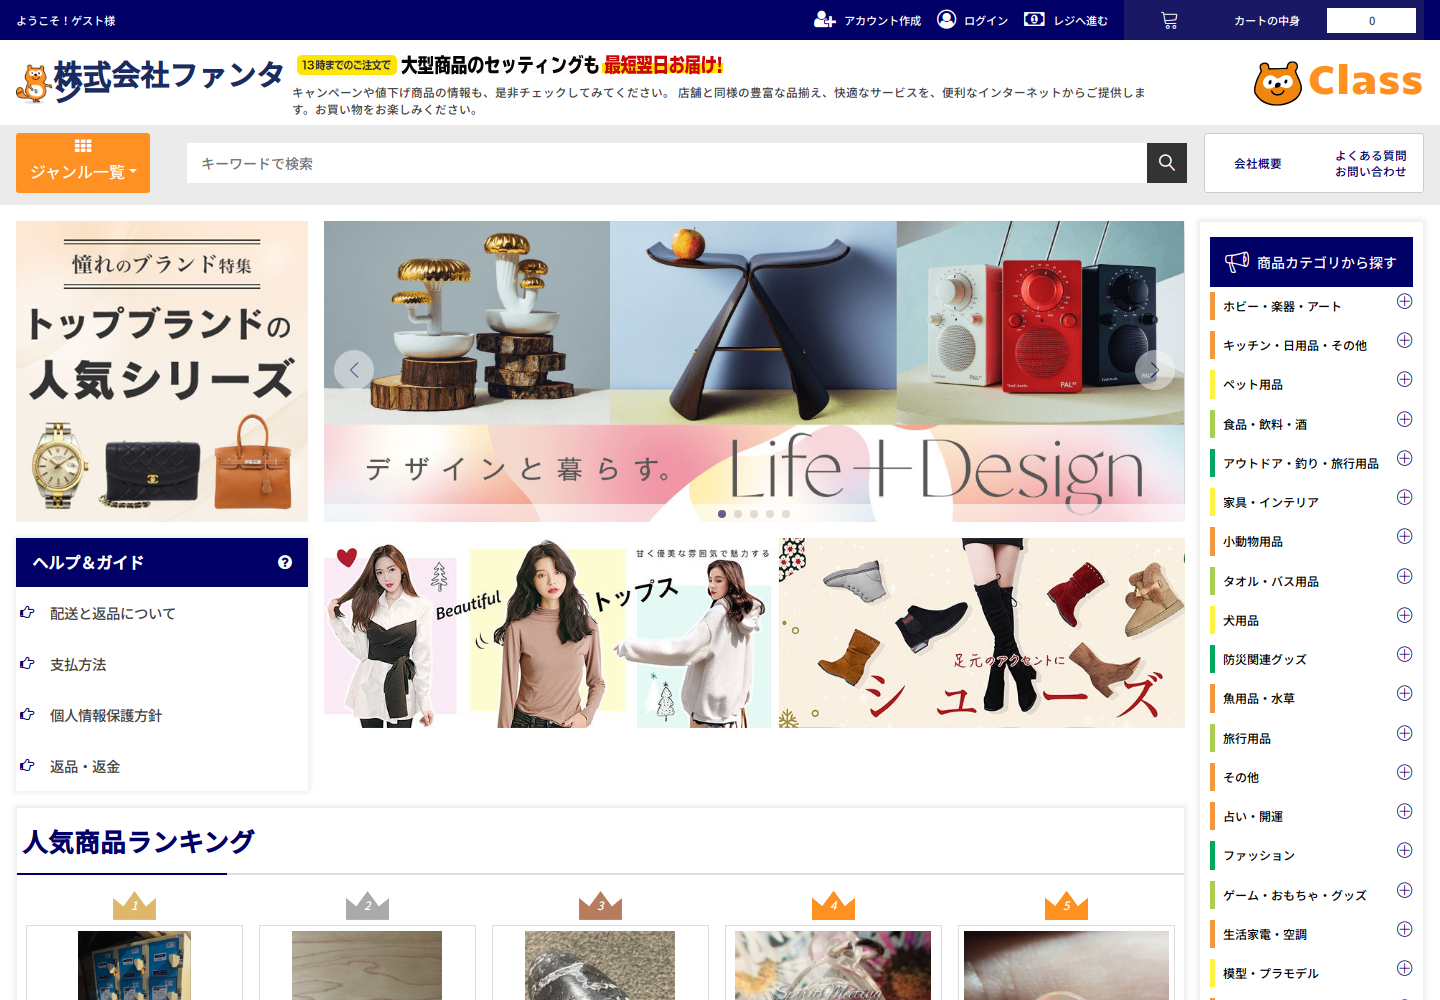Image resolution: width=1440 pixels, height=1000 pixels.
Task: Select the third carousel dot
Action: pyautogui.click(x=754, y=514)
